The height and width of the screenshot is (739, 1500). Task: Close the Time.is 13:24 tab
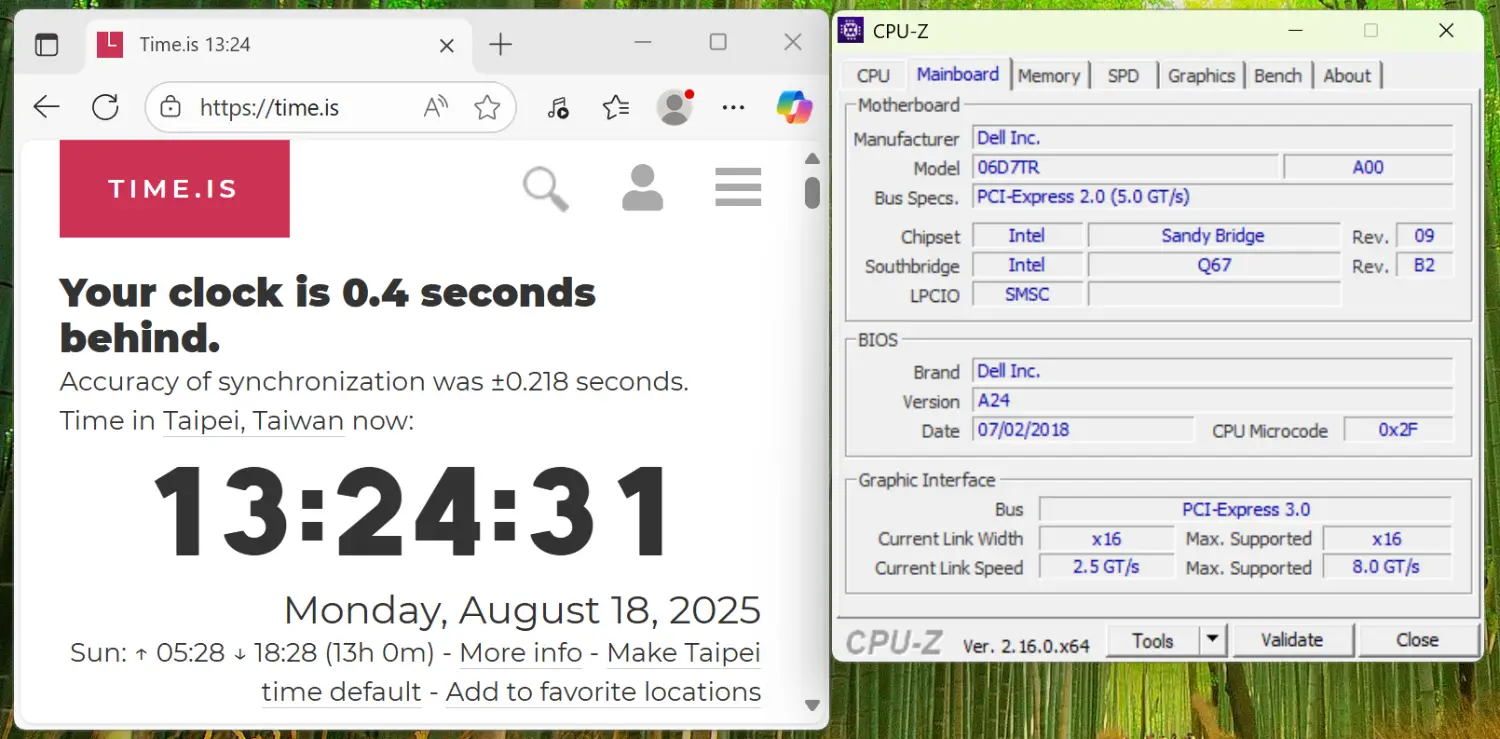point(447,45)
